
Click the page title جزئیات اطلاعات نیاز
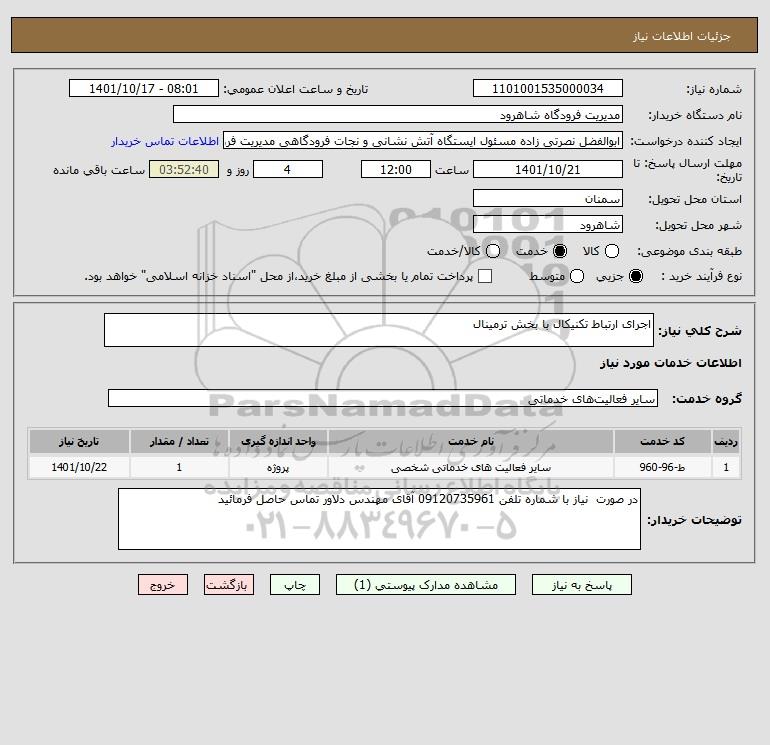coord(681,36)
